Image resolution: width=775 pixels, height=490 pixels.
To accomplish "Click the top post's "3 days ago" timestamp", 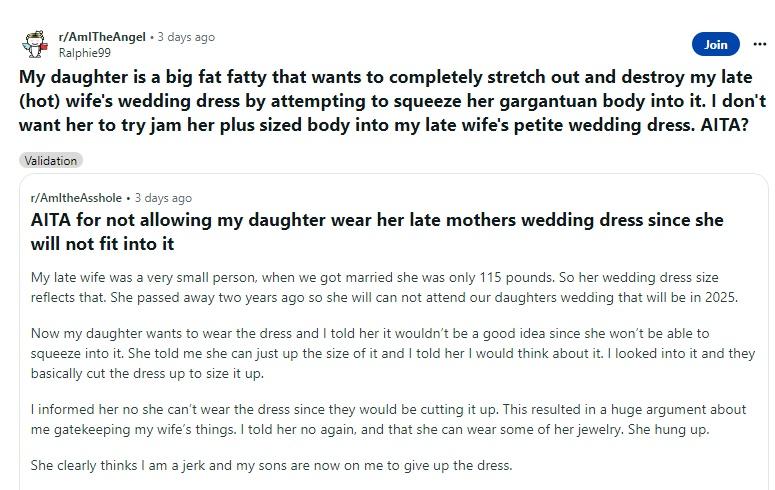I will coord(186,37).
